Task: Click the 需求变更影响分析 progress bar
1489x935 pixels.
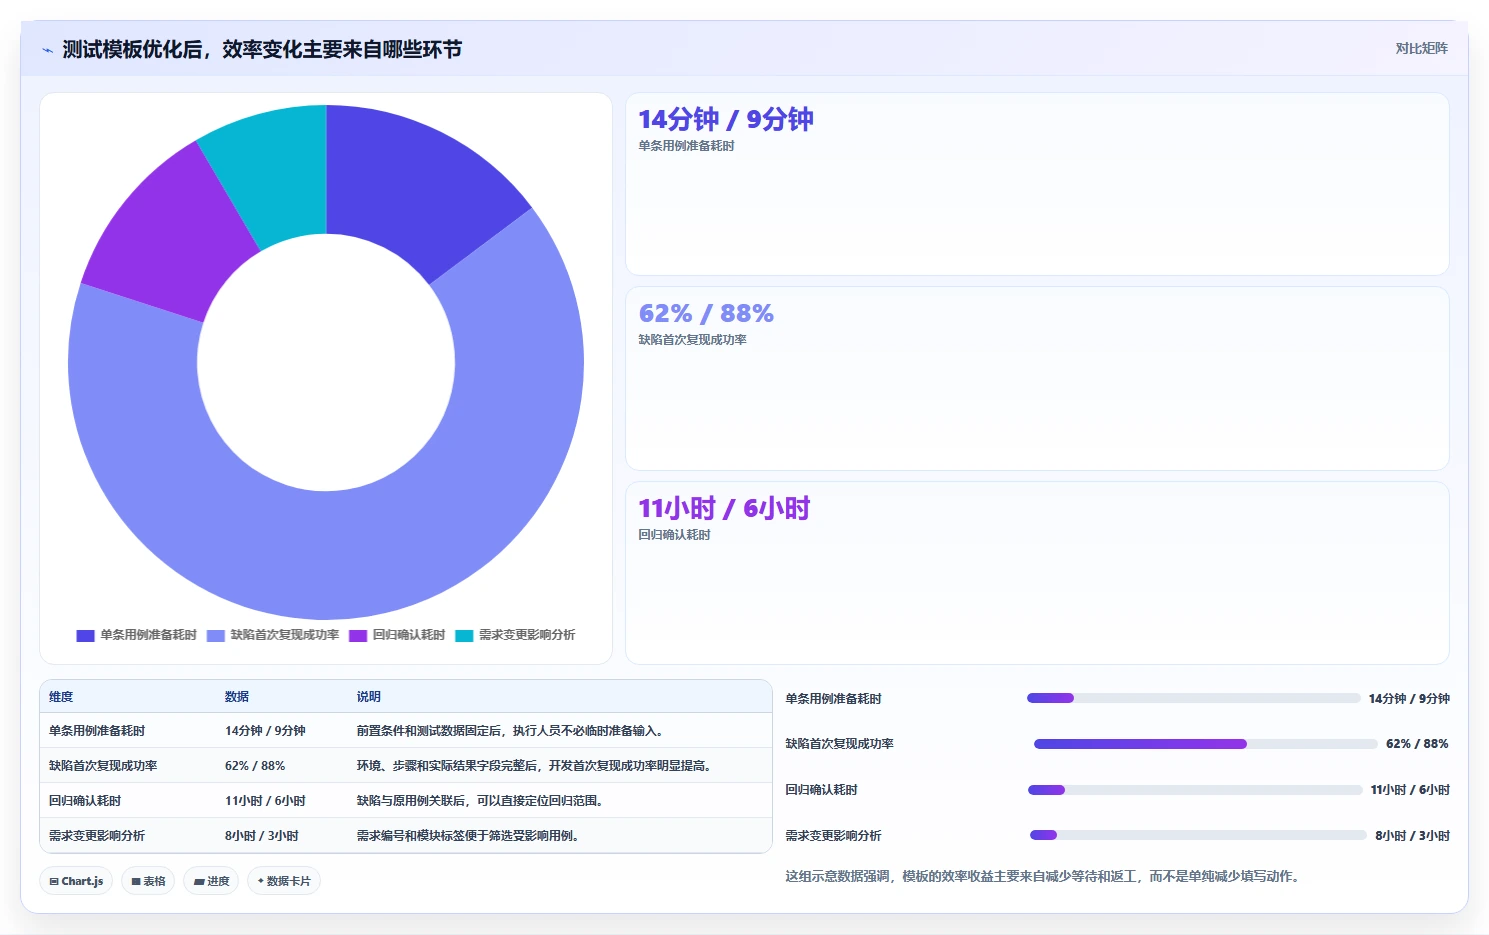Action: 1198,835
